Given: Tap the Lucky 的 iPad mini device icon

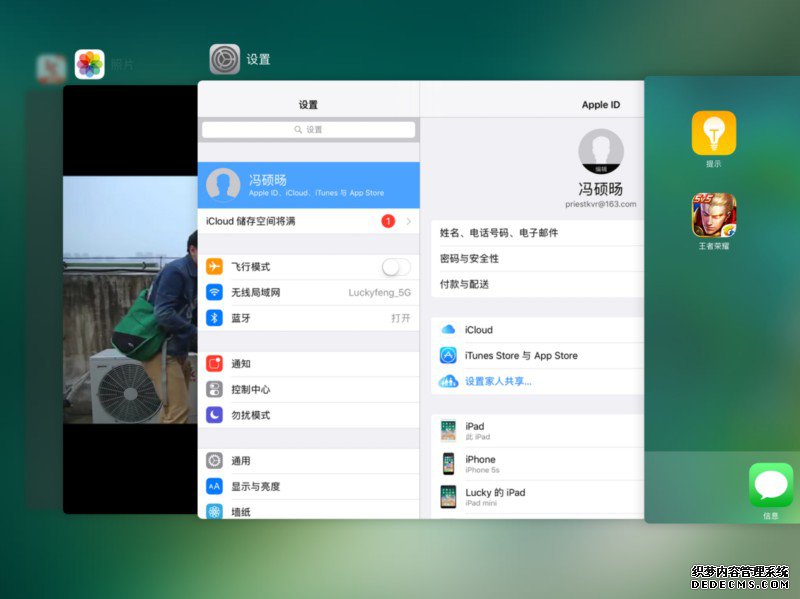Looking at the screenshot, I should pos(448,497).
